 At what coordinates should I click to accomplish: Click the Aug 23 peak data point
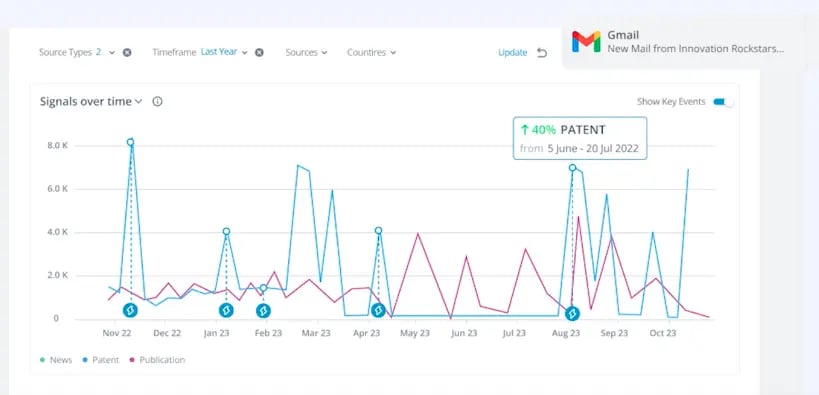coord(572,168)
